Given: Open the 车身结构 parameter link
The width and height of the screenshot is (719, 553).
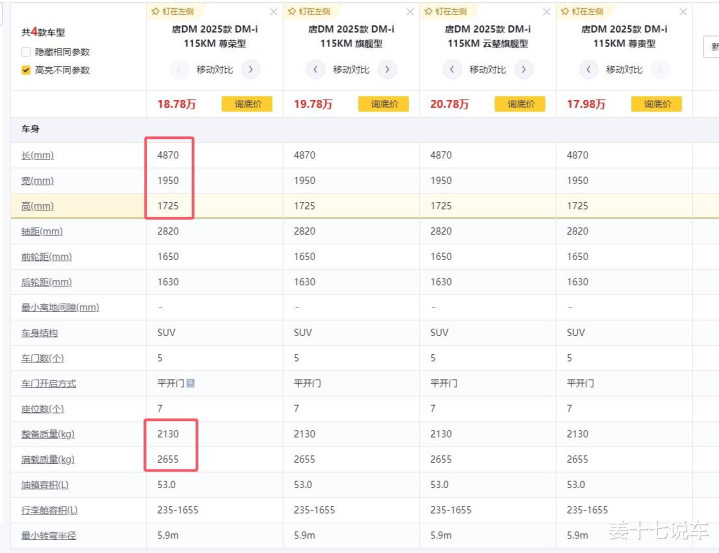Looking at the screenshot, I should [39, 333].
